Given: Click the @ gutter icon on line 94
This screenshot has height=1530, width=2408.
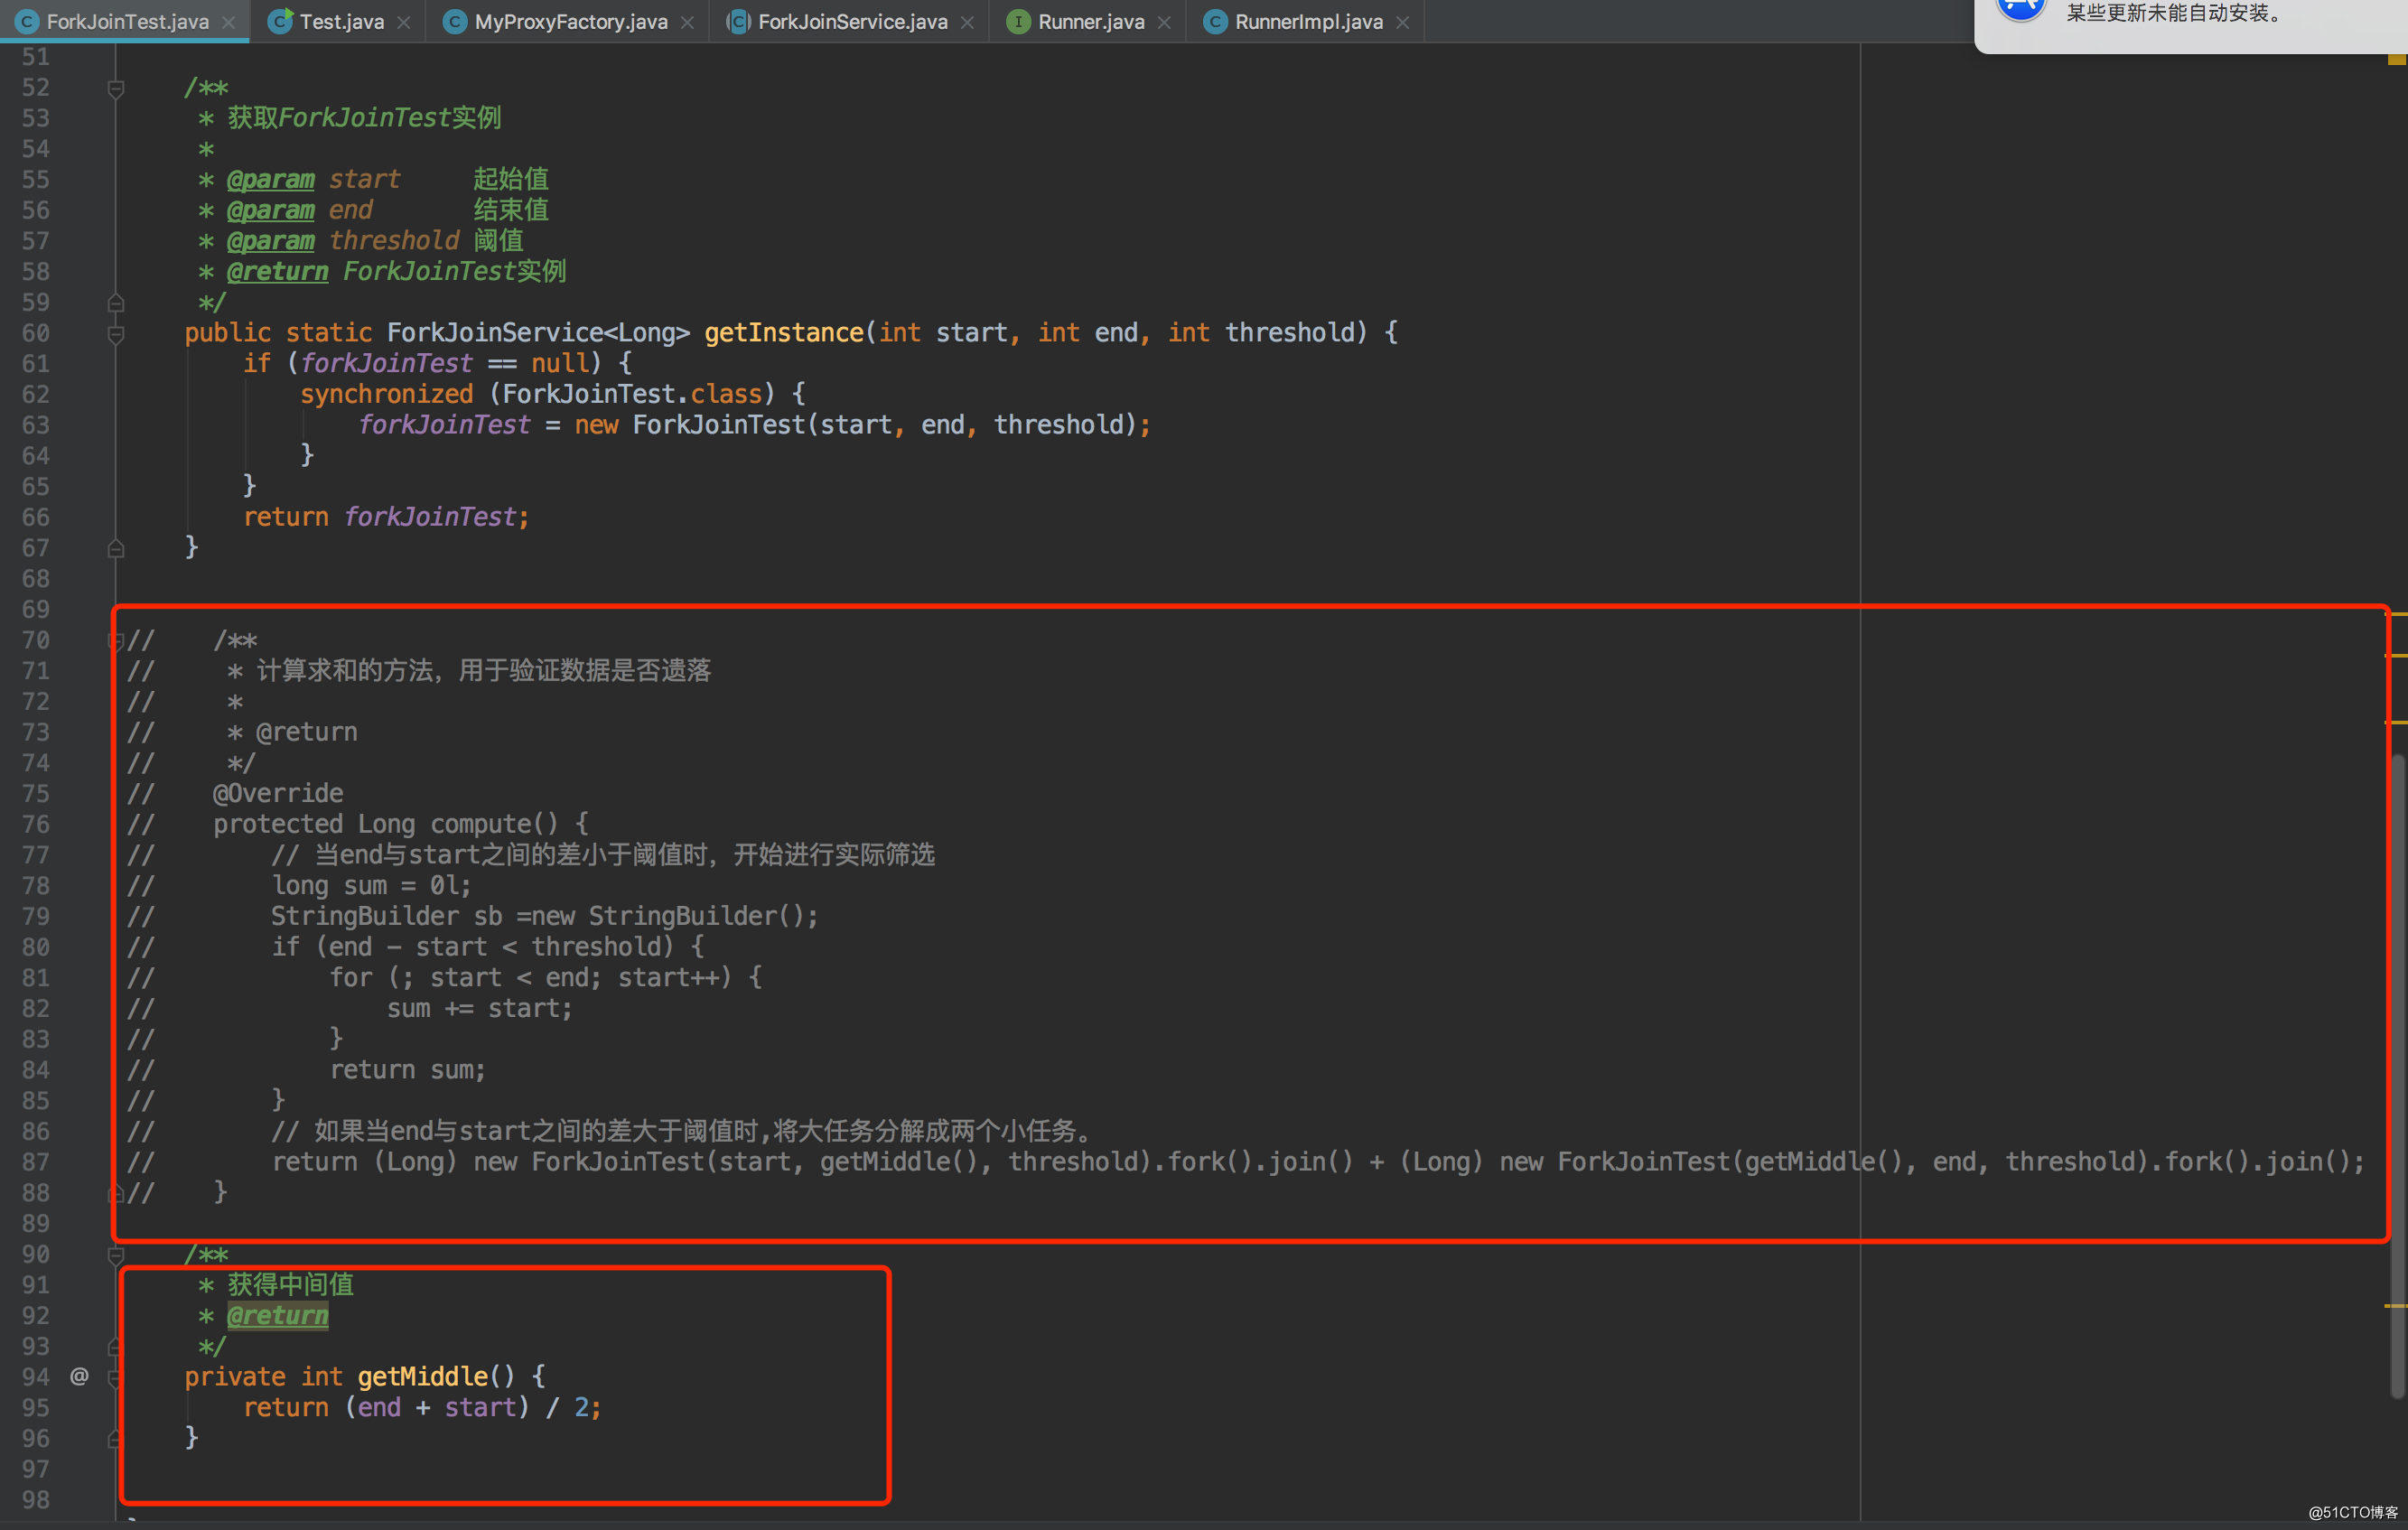Looking at the screenshot, I should (79, 1376).
